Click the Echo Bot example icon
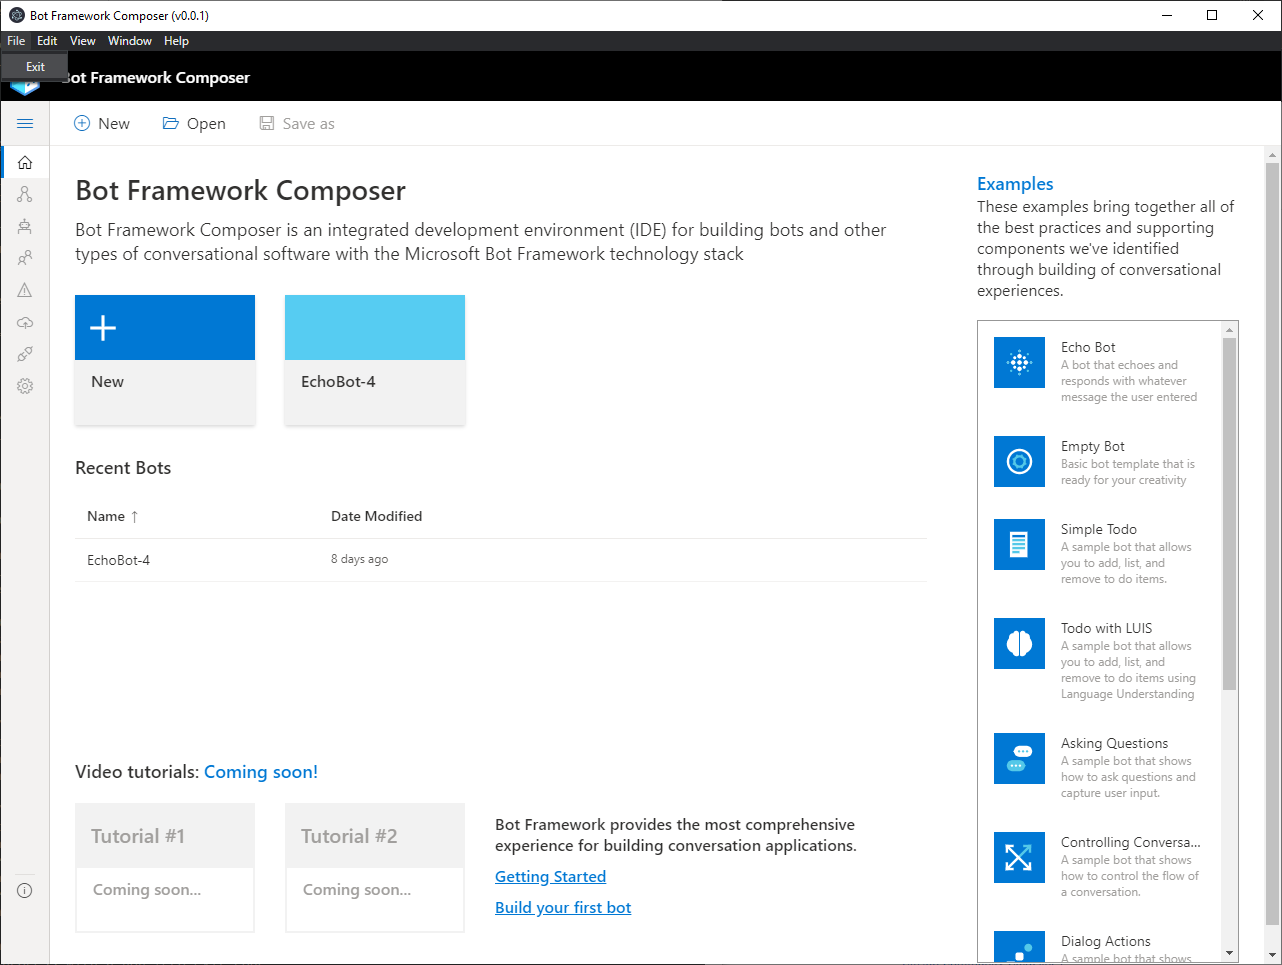 click(x=1019, y=362)
